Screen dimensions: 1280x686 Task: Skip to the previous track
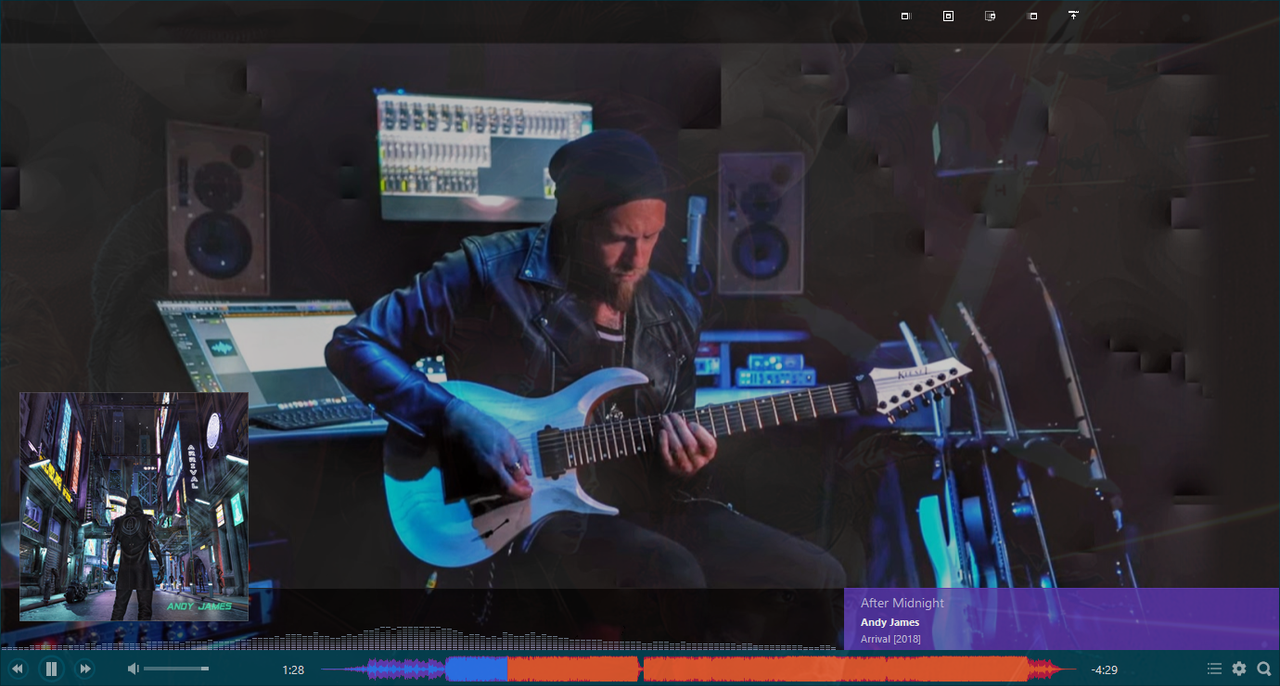(x=17, y=669)
